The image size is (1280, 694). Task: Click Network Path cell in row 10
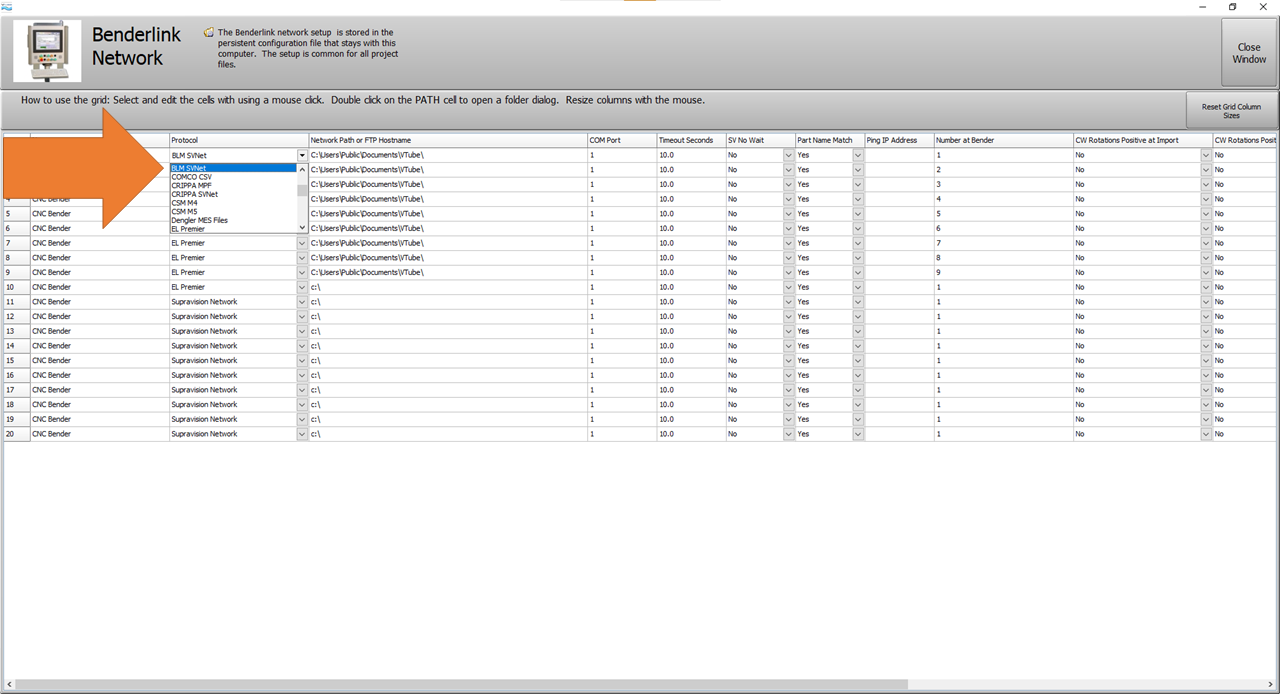(x=448, y=287)
